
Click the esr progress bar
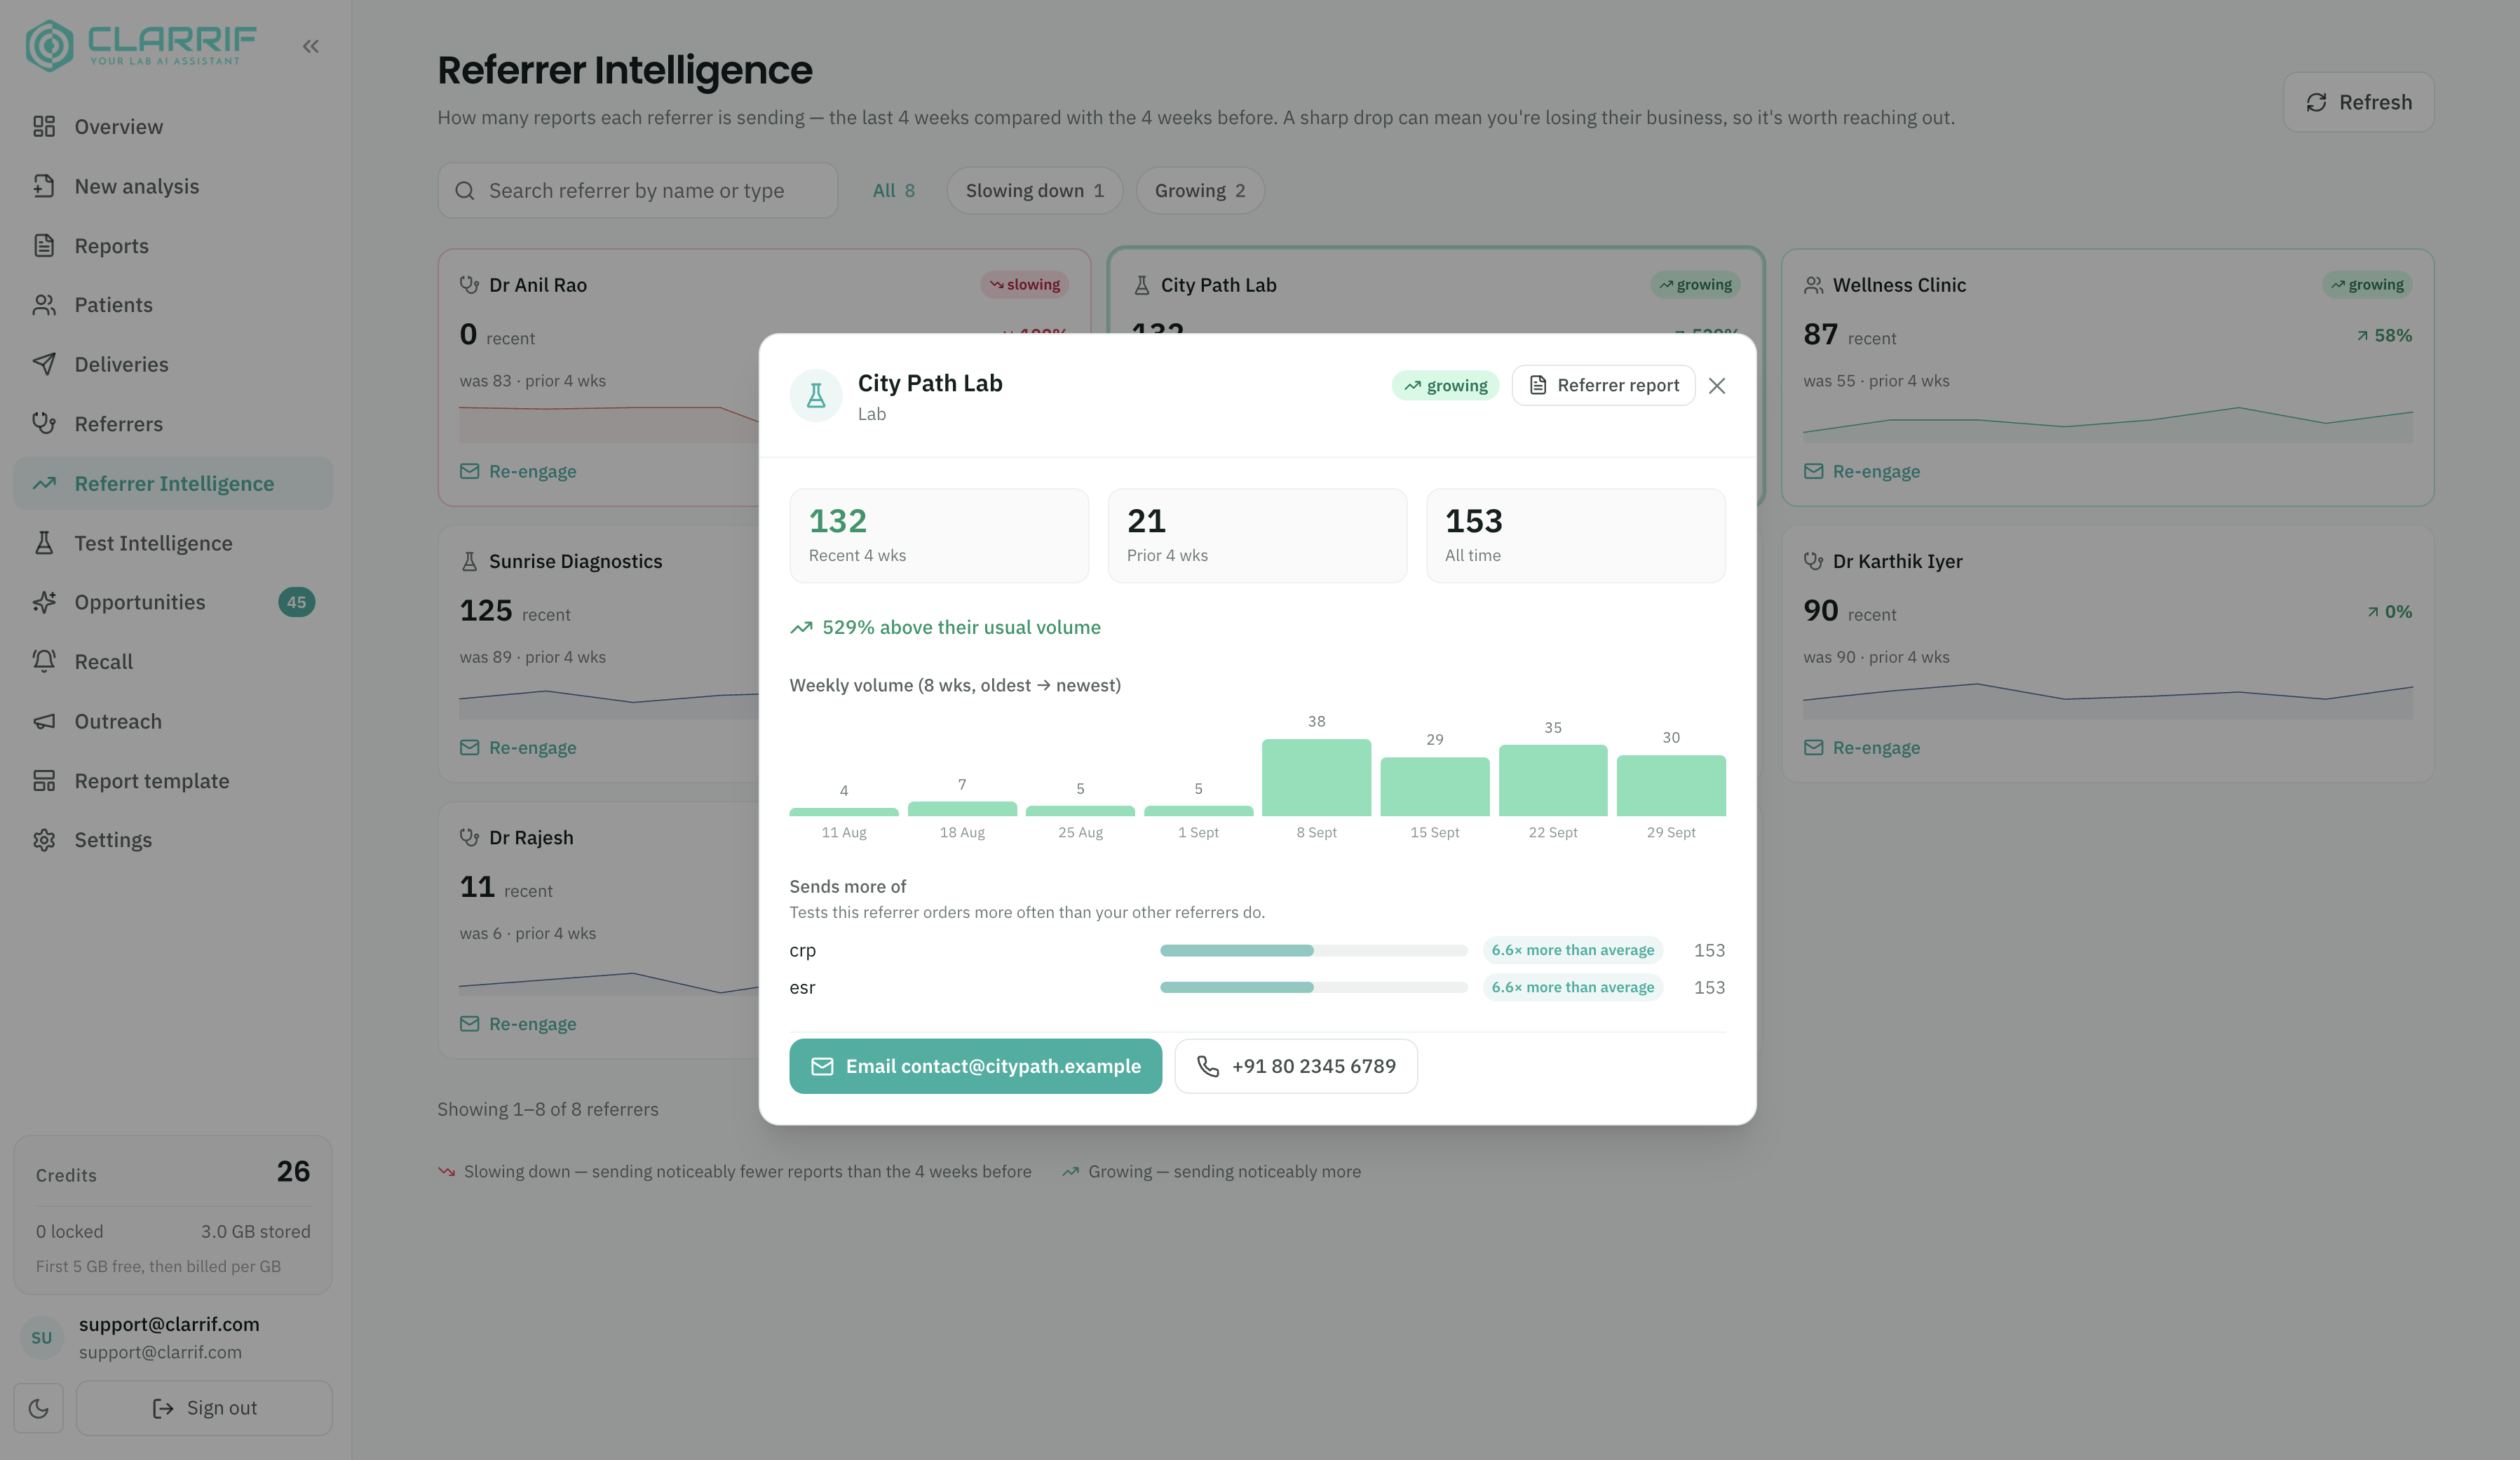[1313, 988]
